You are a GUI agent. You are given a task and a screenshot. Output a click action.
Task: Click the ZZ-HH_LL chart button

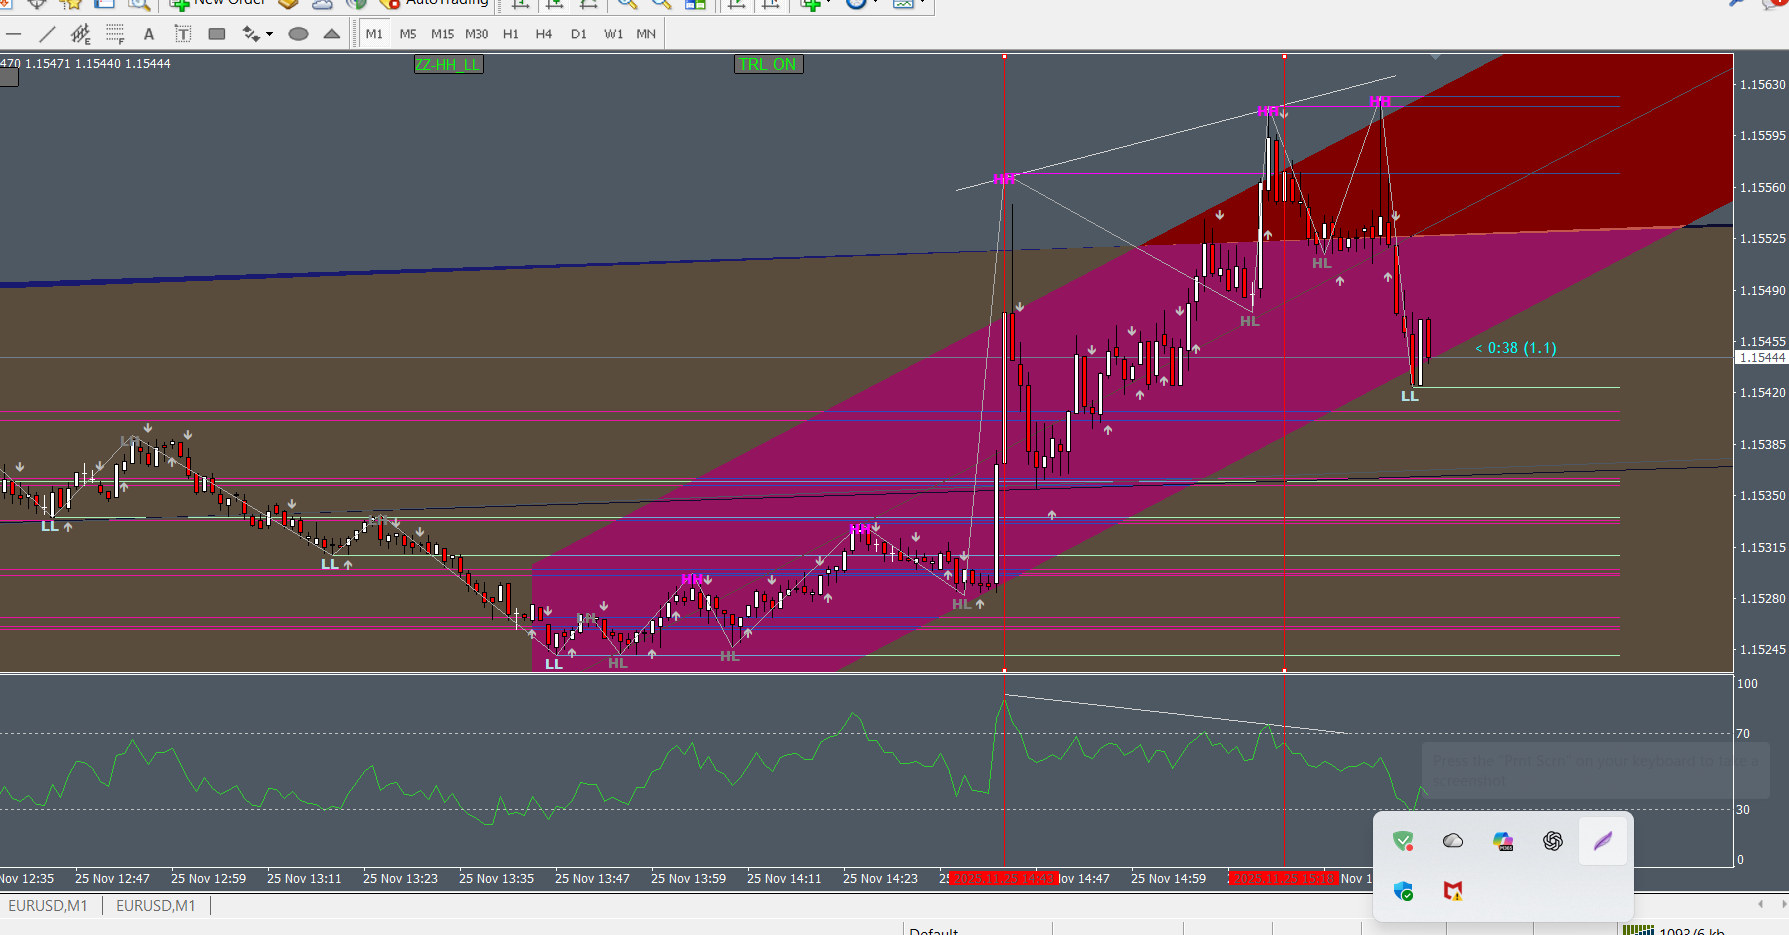(x=448, y=64)
